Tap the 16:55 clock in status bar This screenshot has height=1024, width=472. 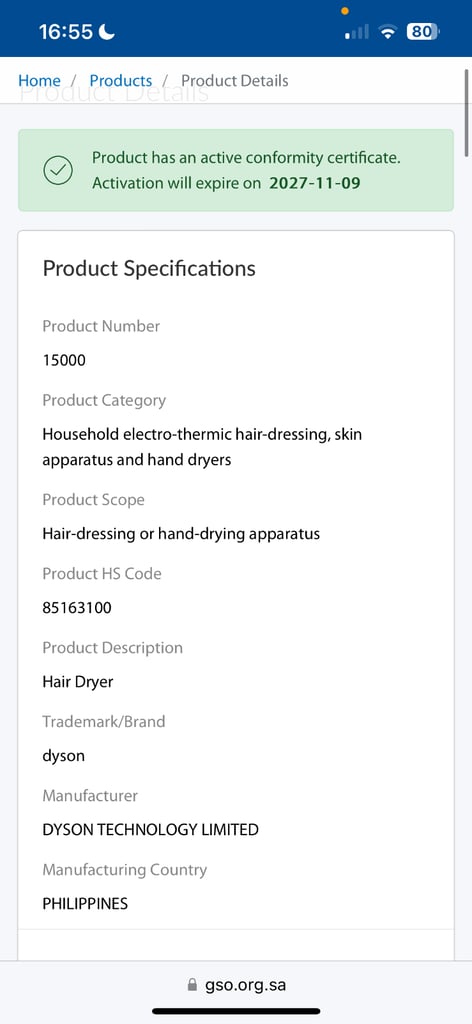click(x=66, y=31)
